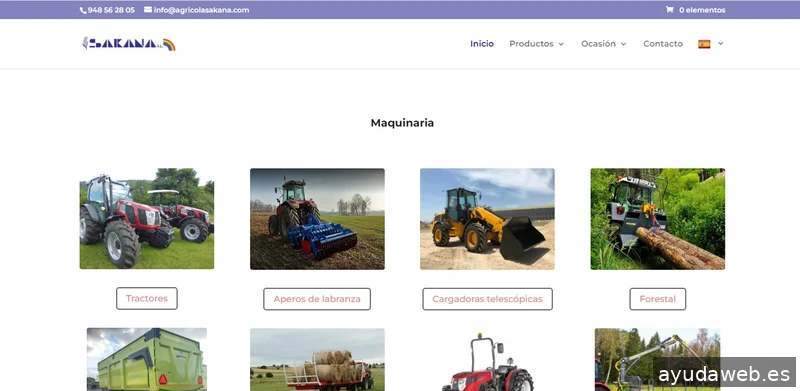Select the Spanish flag language icon
Image resolution: width=800 pixels, height=391 pixels.
(704, 44)
